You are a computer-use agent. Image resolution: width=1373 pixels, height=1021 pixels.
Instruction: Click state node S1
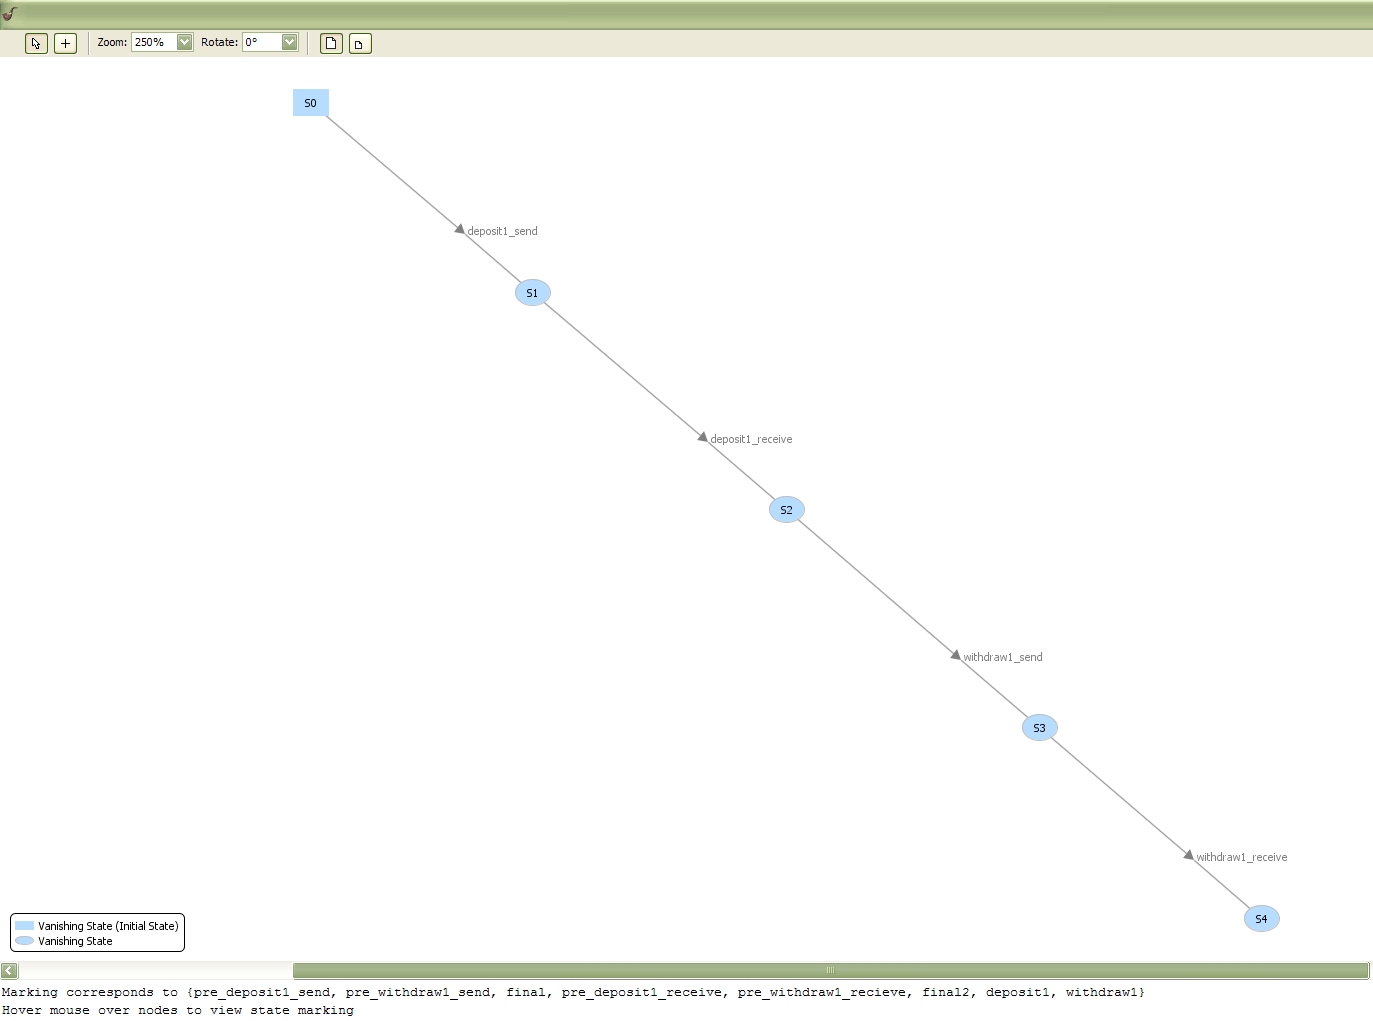532,292
